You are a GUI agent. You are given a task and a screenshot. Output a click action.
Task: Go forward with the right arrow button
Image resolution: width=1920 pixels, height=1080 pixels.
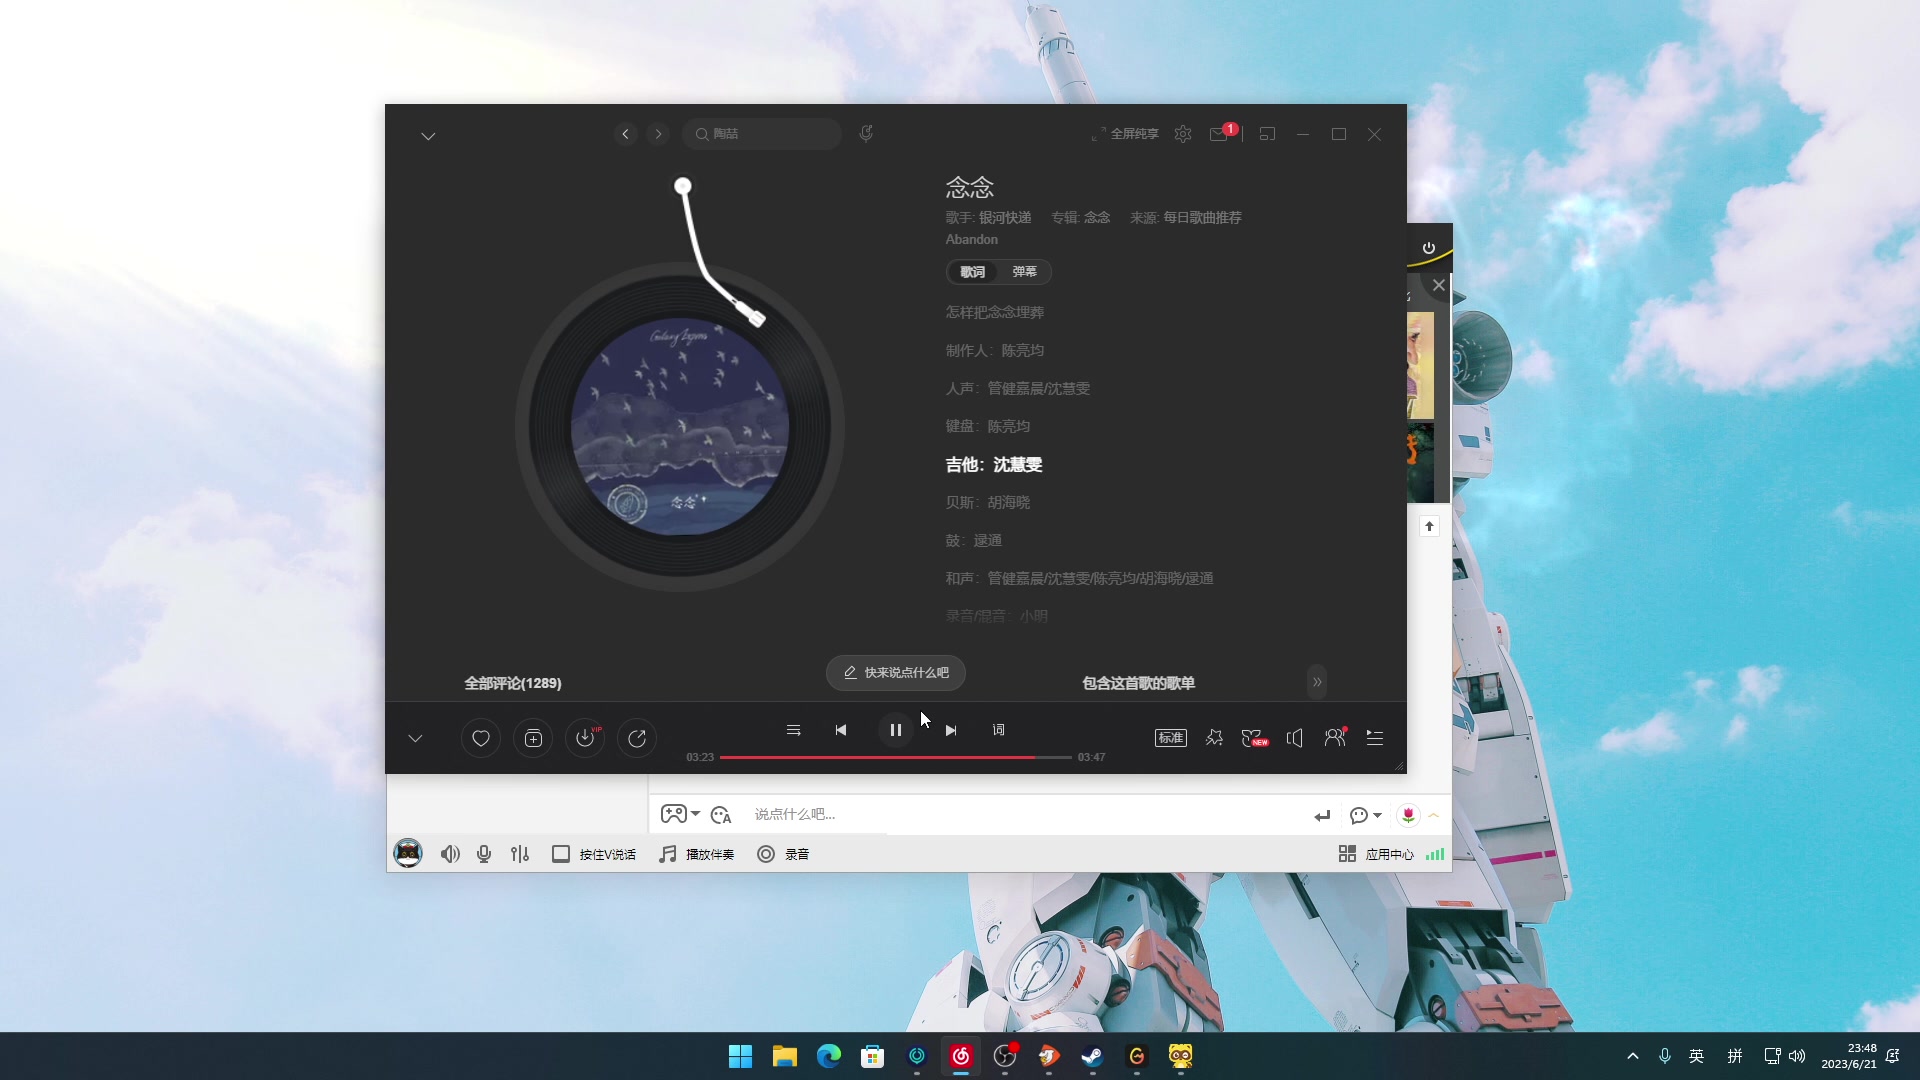pyautogui.click(x=658, y=134)
